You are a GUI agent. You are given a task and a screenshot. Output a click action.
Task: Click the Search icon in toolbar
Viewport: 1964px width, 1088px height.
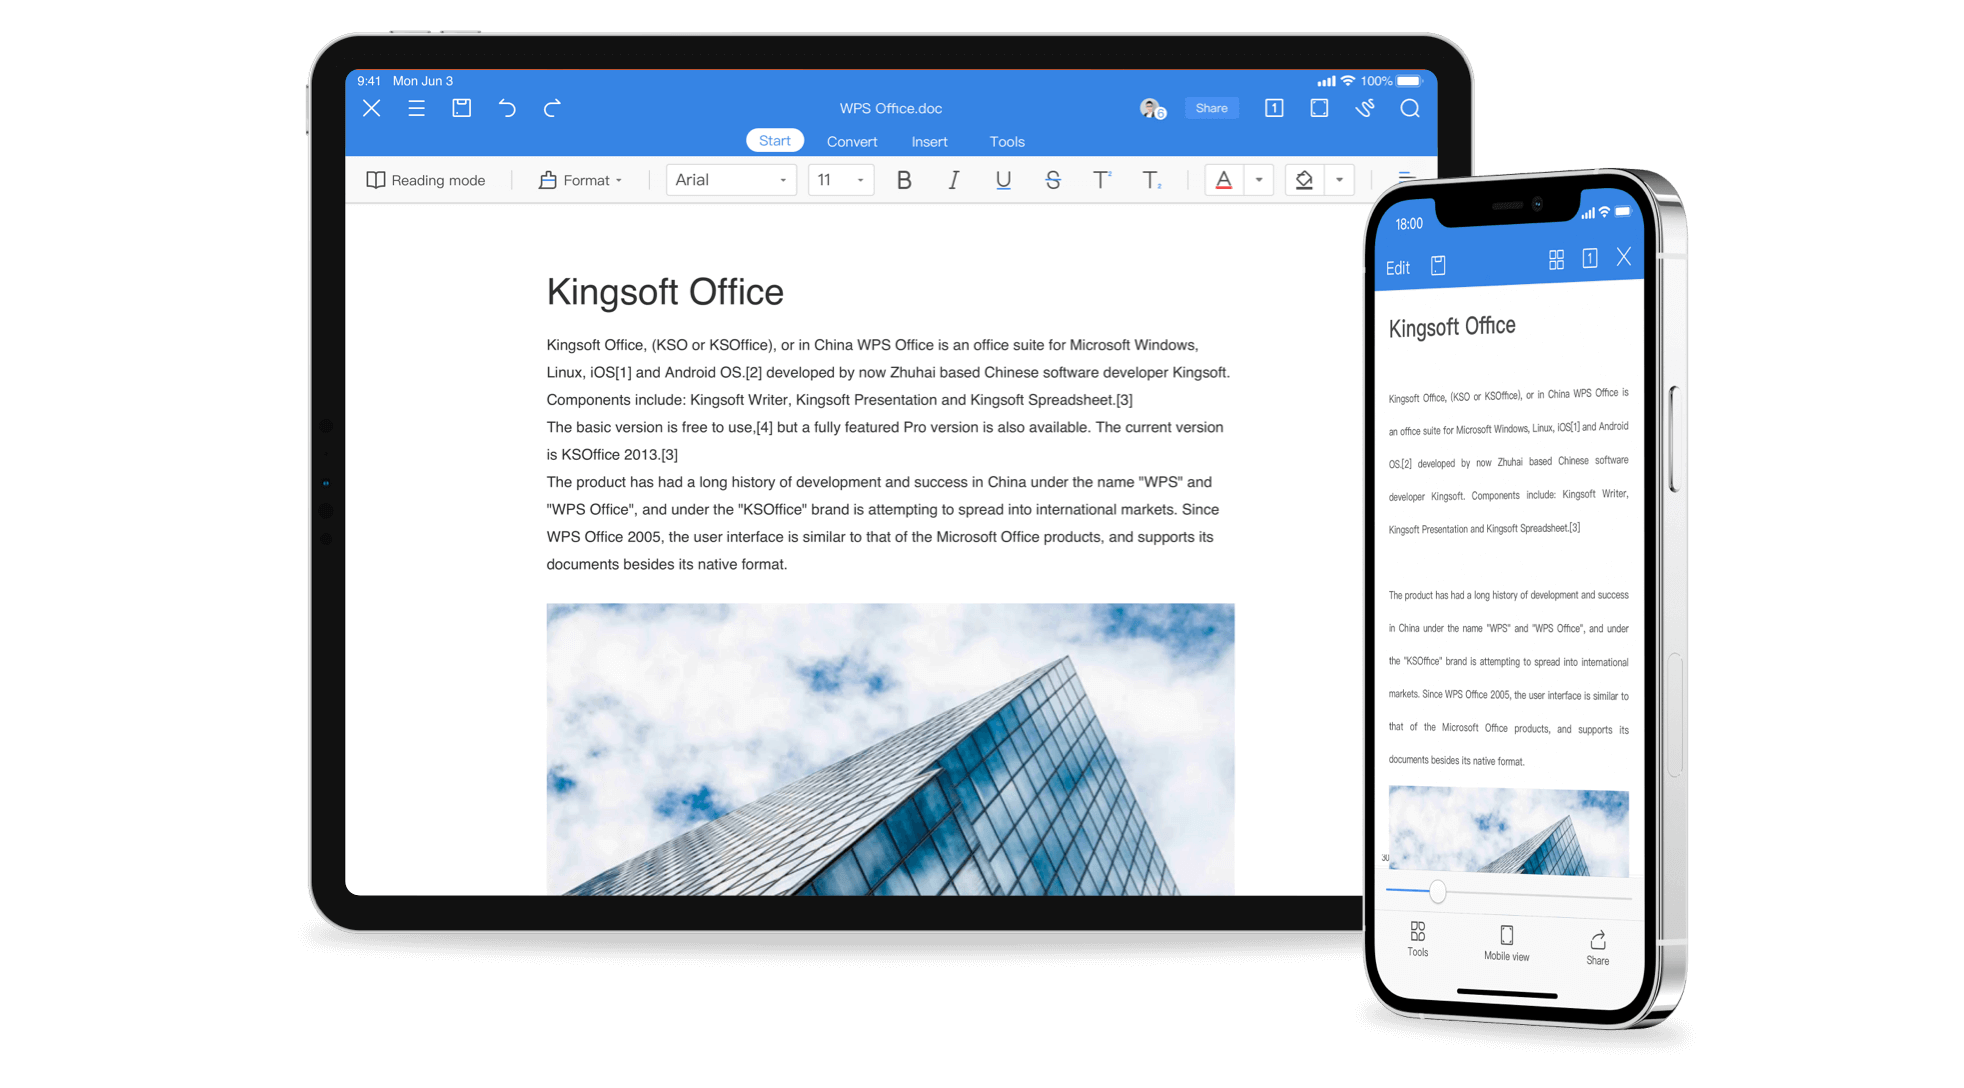(x=1411, y=107)
